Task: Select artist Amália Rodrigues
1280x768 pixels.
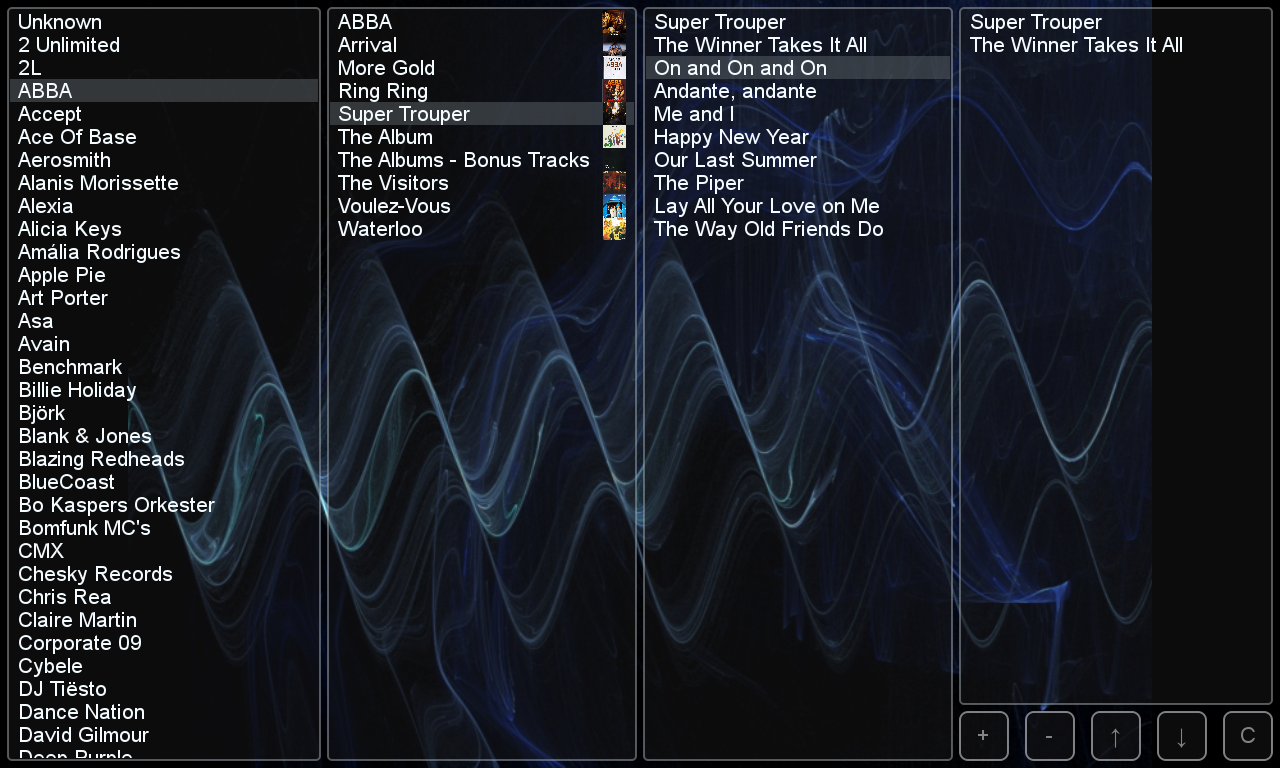Action: pyautogui.click(x=164, y=252)
